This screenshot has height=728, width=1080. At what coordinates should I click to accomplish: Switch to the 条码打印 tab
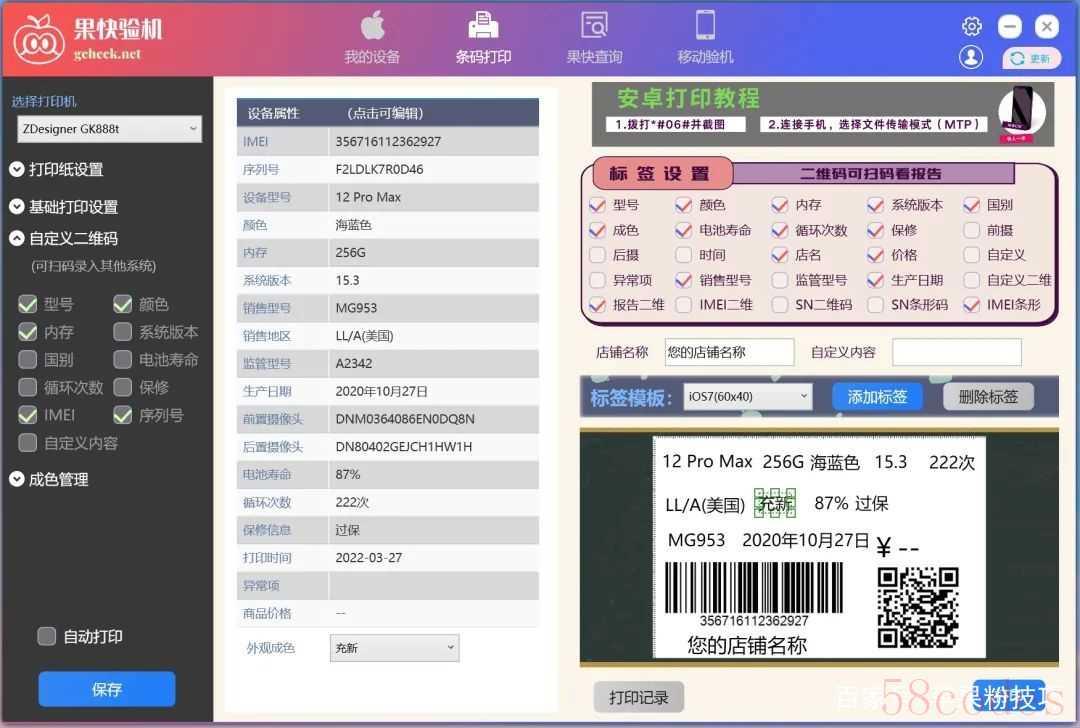click(x=483, y=39)
